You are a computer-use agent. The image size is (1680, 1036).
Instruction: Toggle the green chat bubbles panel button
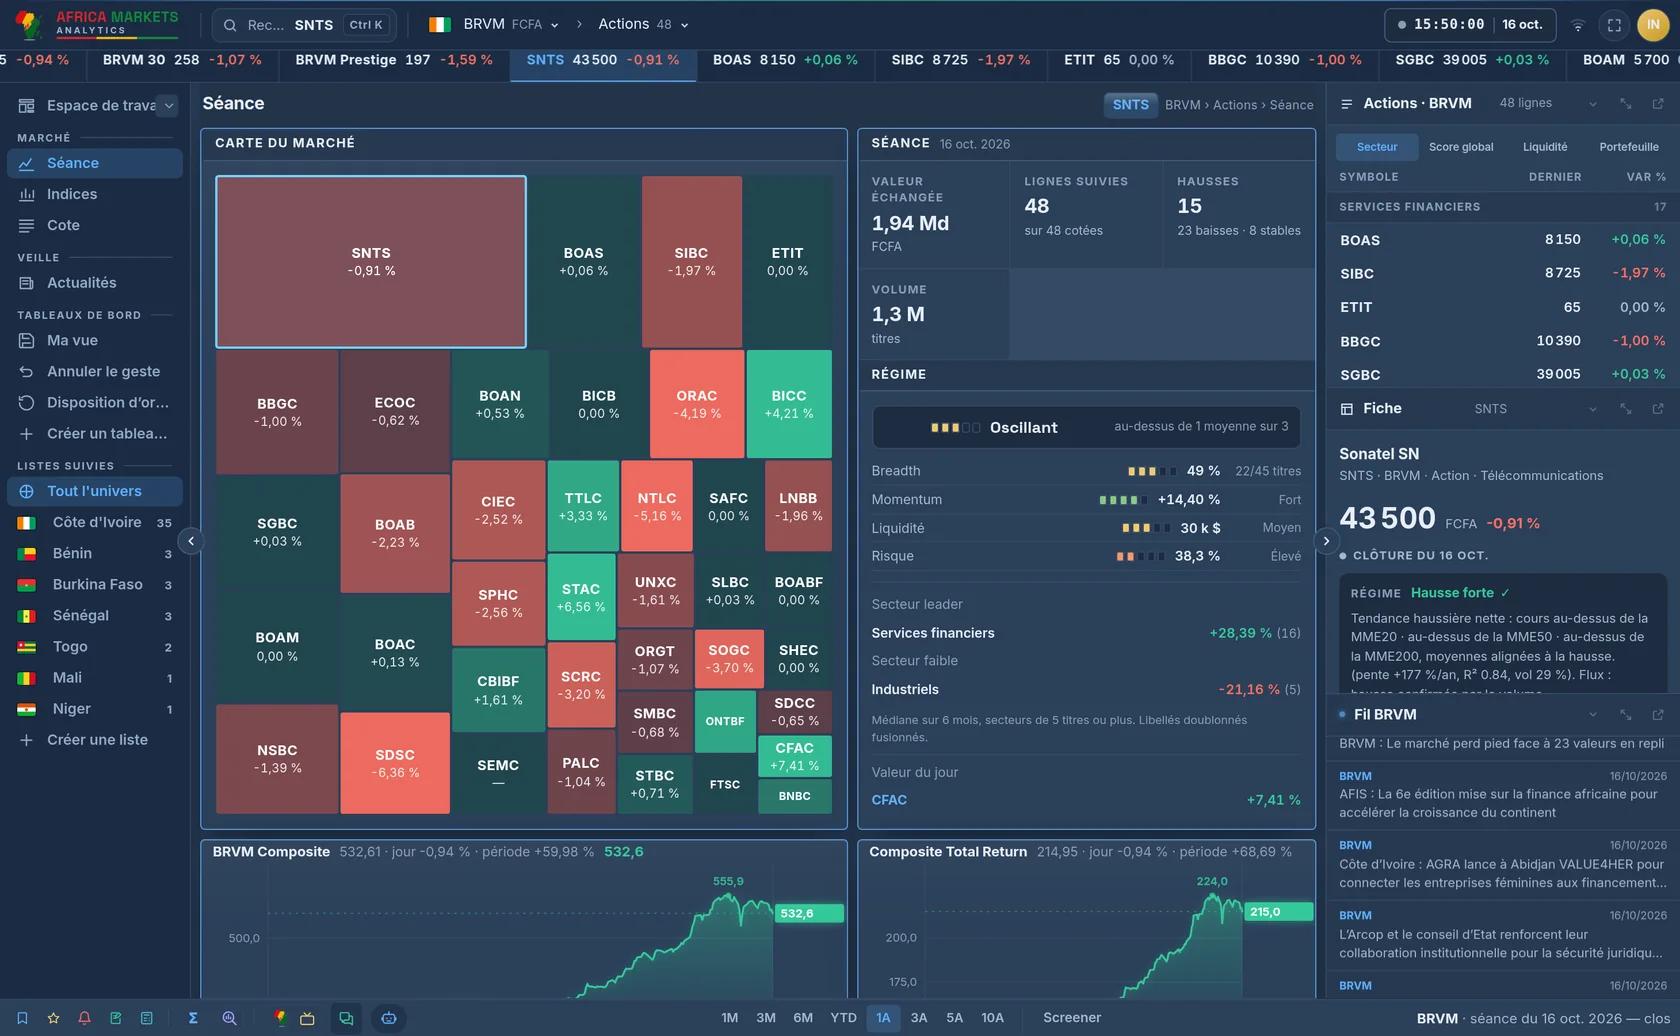click(346, 1018)
